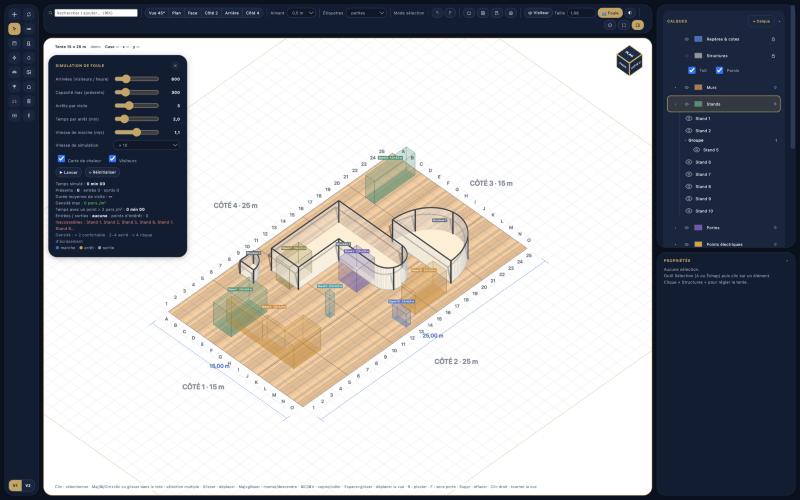Select the highlighted pointer selection tool

pos(14,29)
